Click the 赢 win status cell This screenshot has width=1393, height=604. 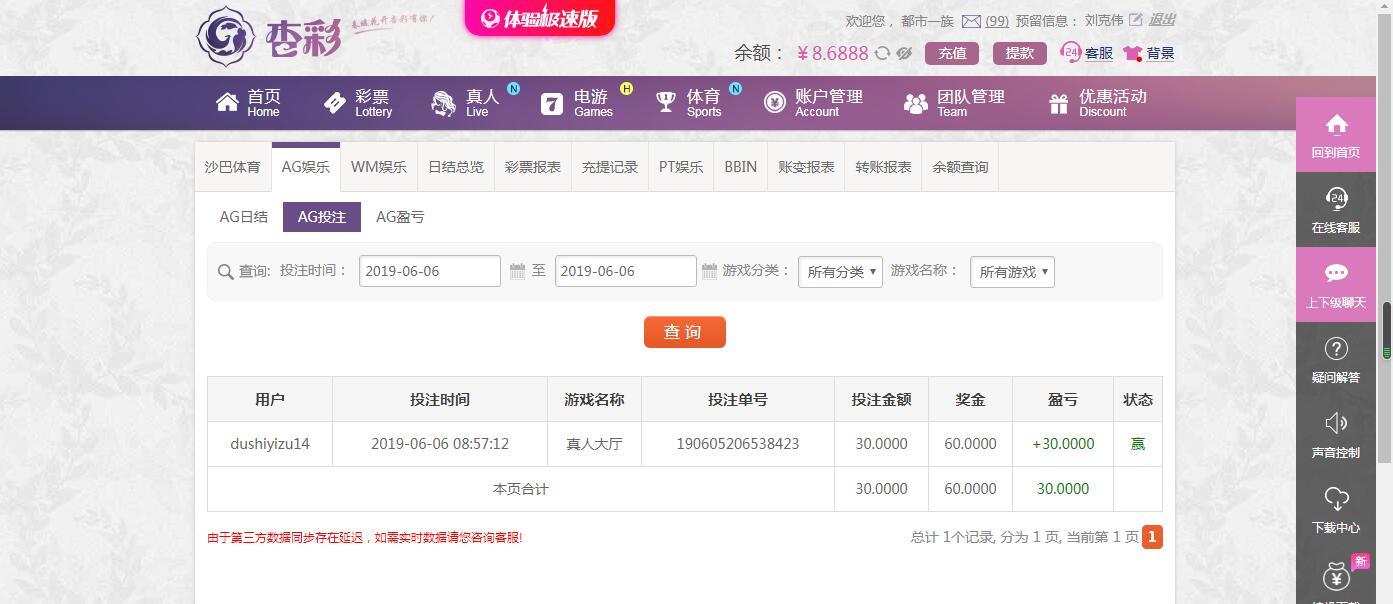pyautogui.click(x=1138, y=444)
